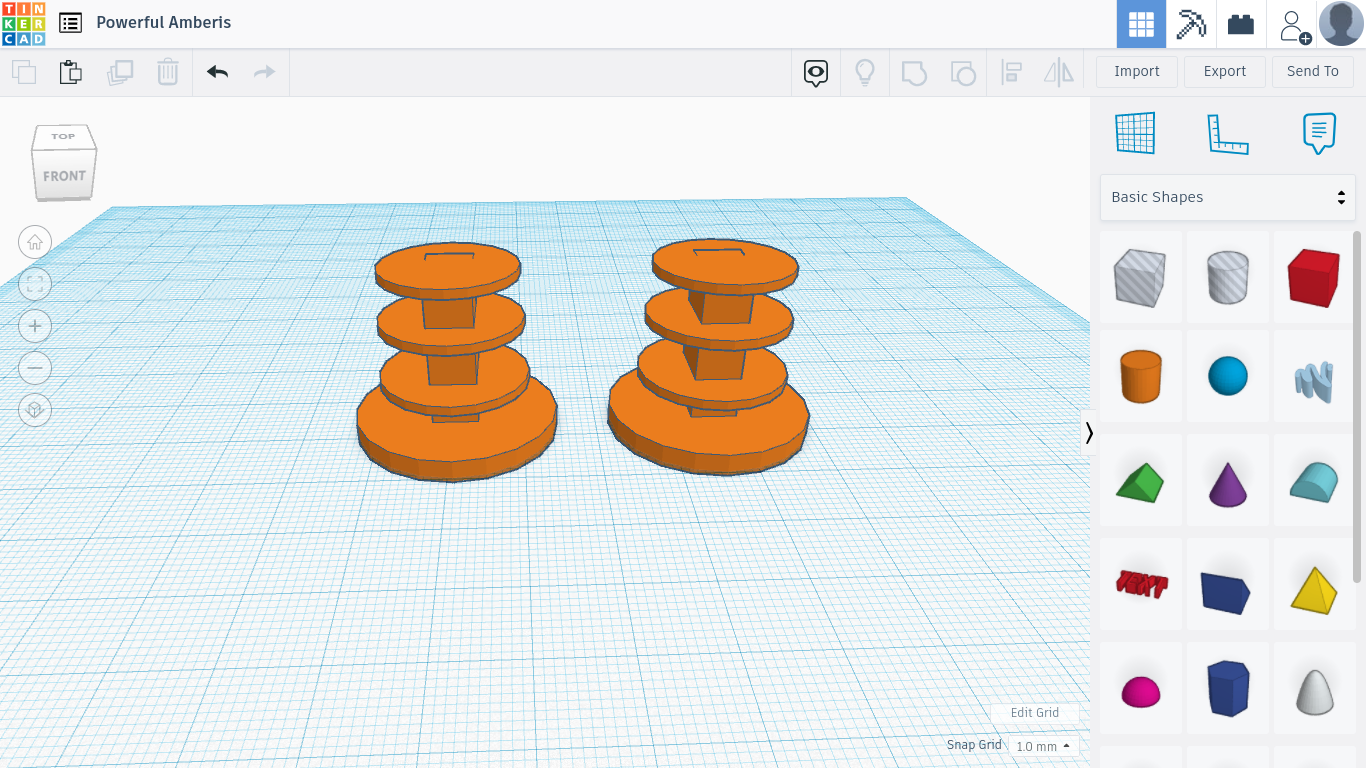This screenshot has width=1366, height=768.
Task: Select the Cylinder hole shape
Action: pyautogui.click(x=1228, y=276)
